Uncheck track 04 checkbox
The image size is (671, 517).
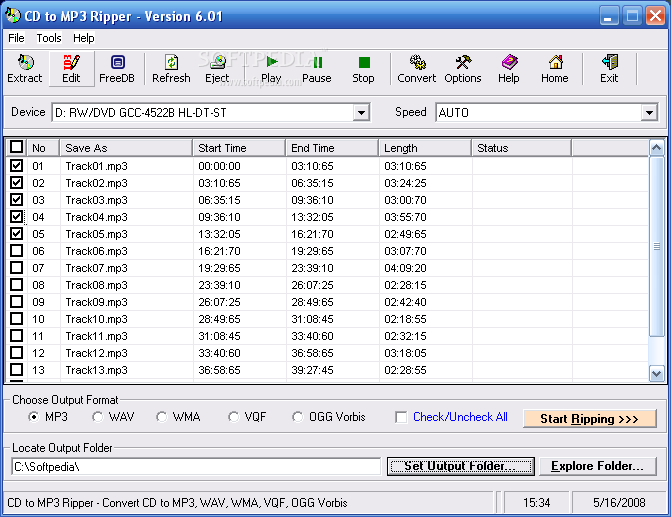pos(16,217)
